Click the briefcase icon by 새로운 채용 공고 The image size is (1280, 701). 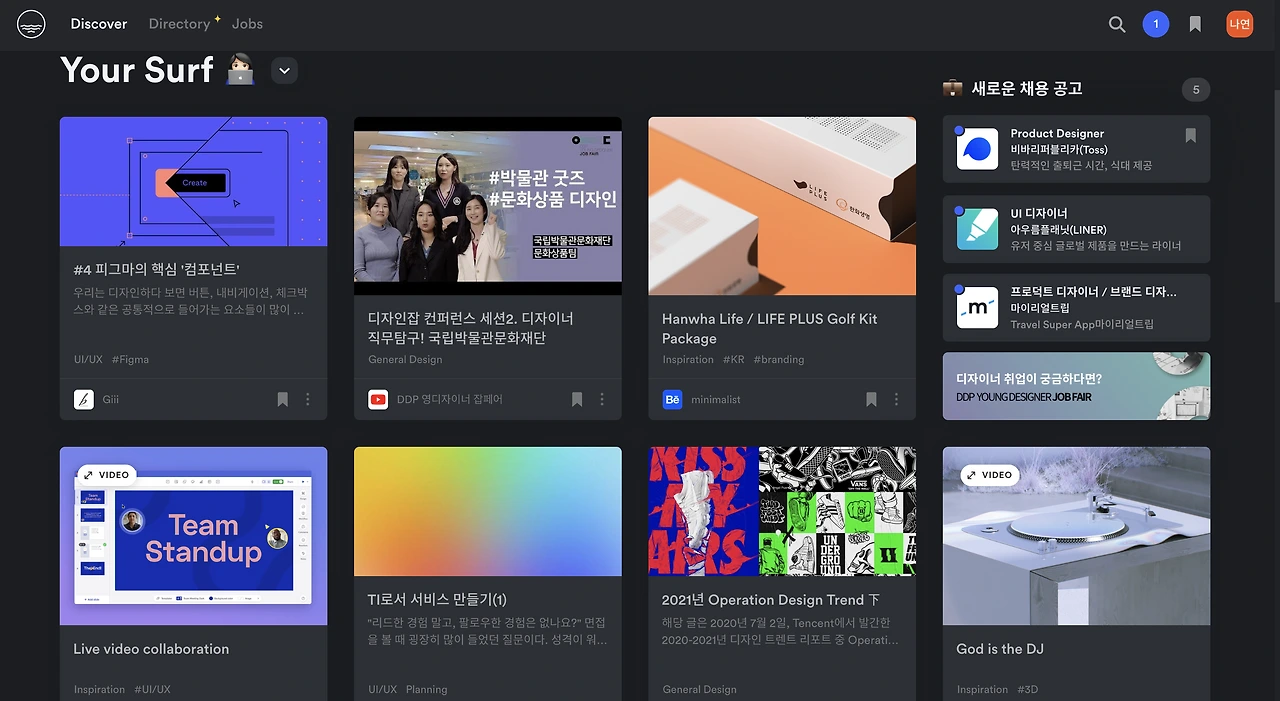tap(952, 88)
